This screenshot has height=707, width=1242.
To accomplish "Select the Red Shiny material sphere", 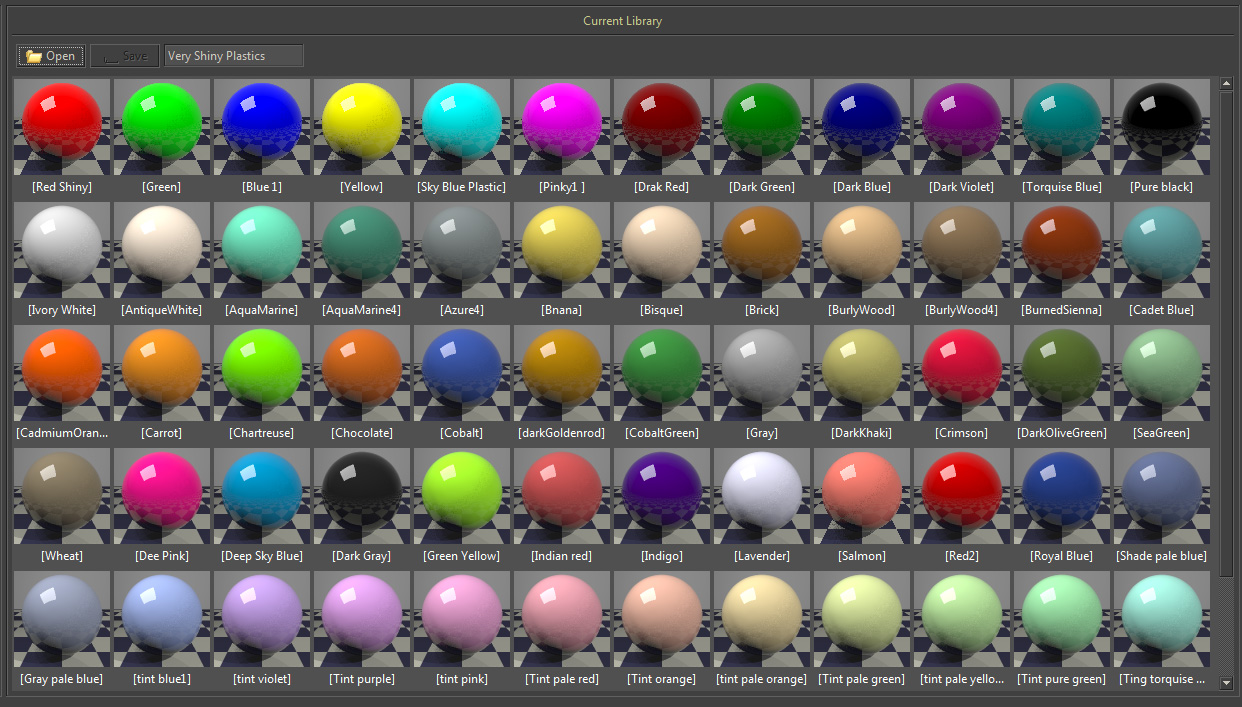I will (62, 127).
